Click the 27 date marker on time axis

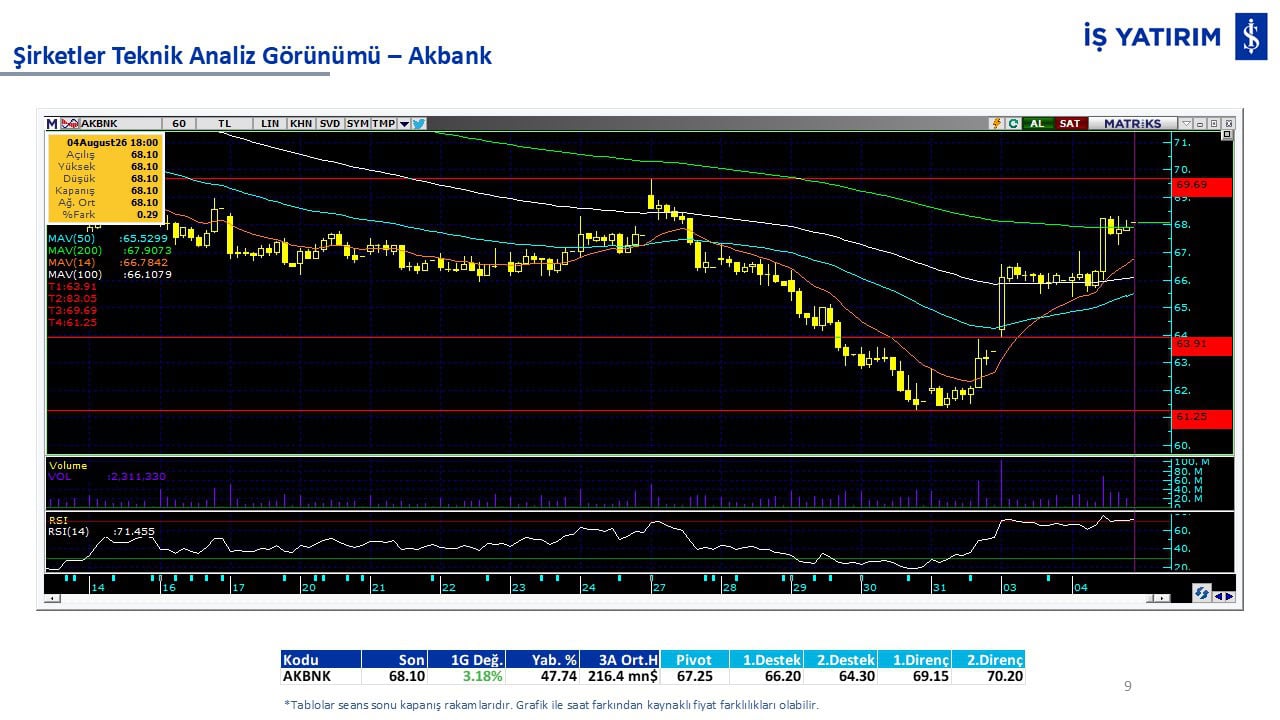[659, 587]
